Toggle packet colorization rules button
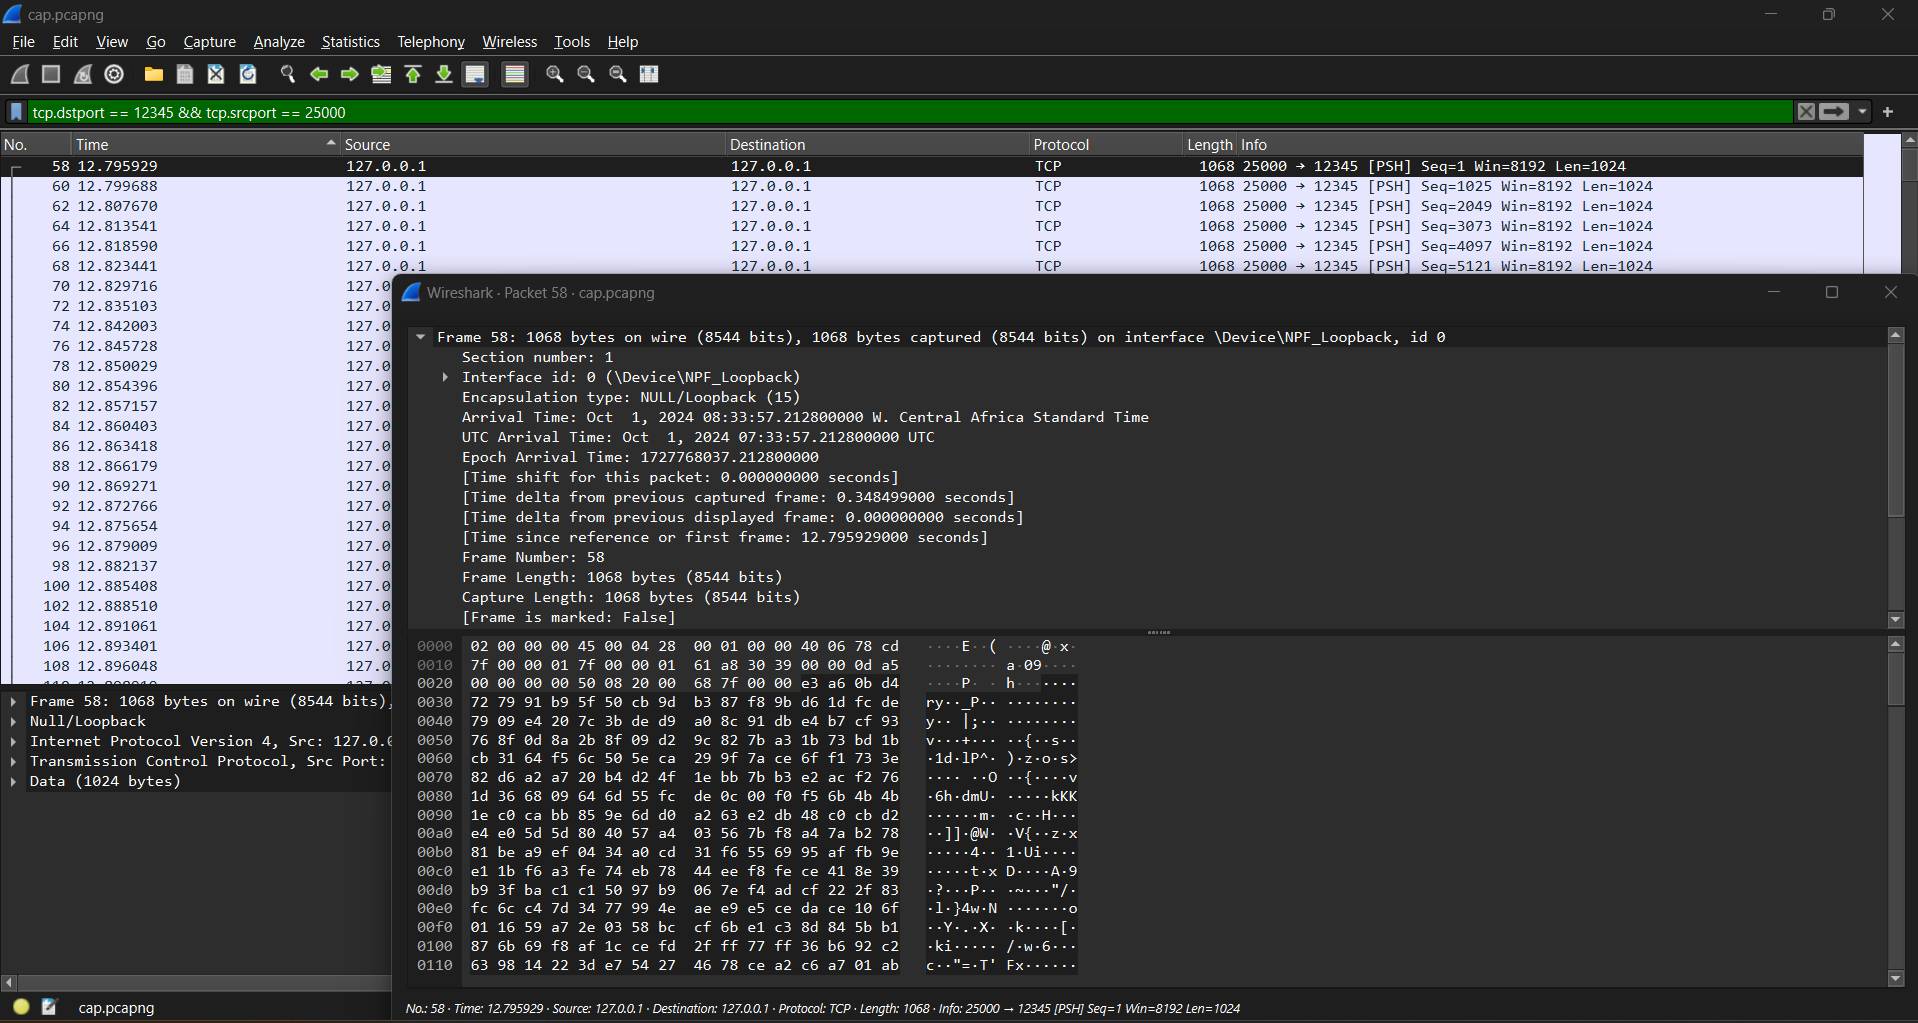 tap(514, 74)
